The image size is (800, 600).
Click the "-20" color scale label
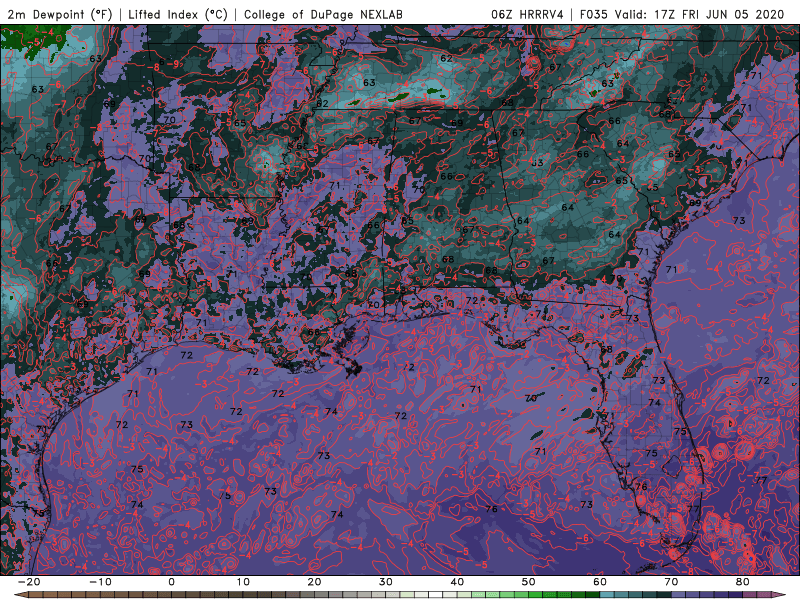[29, 582]
